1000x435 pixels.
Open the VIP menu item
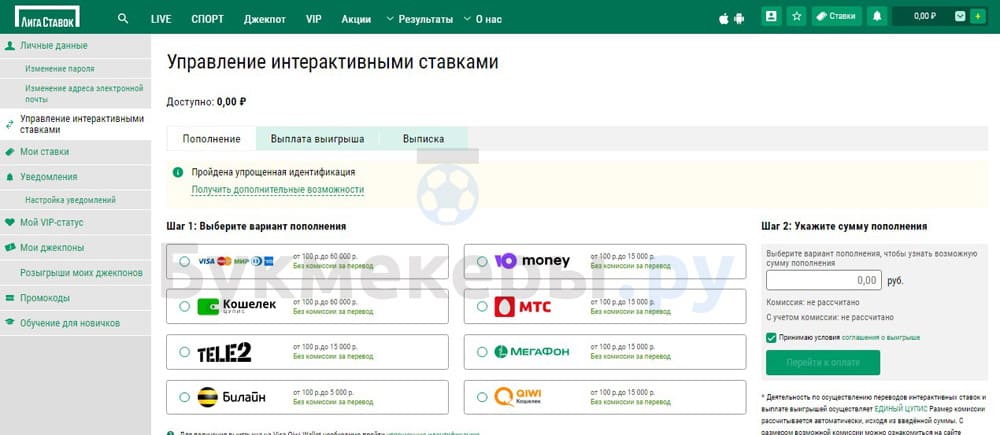click(314, 19)
